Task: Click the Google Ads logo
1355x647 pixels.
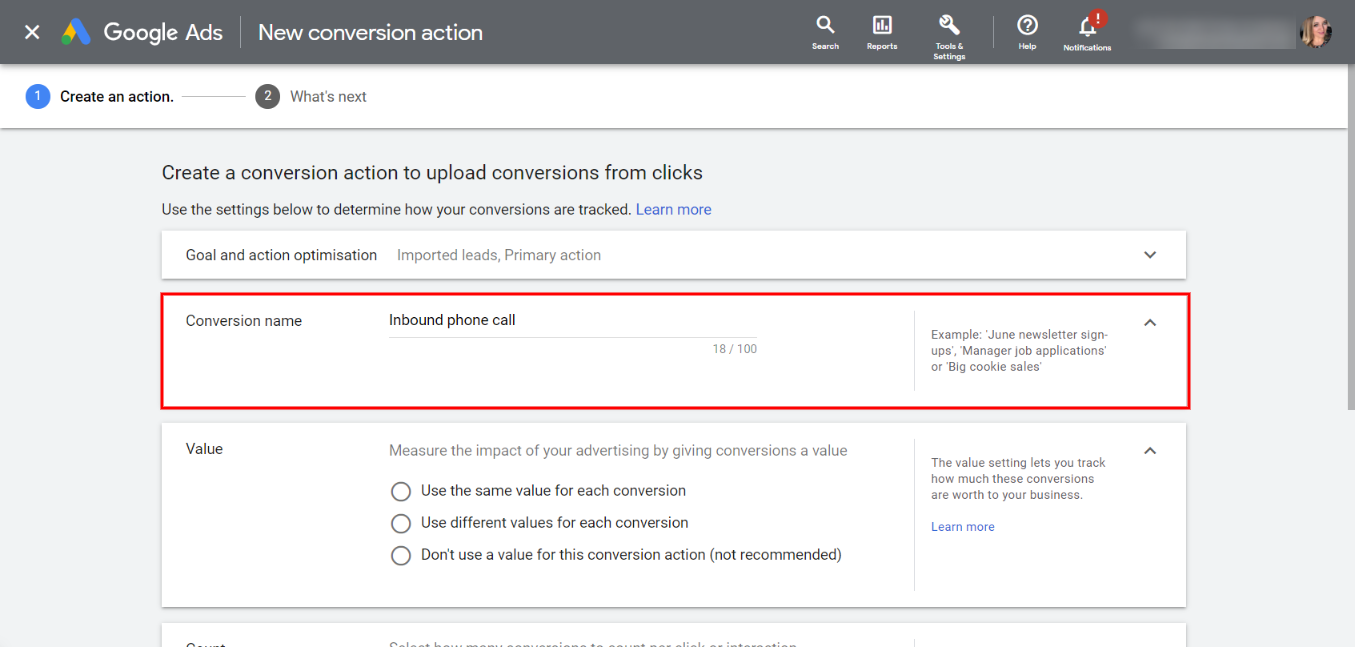Action: [x=141, y=31]
